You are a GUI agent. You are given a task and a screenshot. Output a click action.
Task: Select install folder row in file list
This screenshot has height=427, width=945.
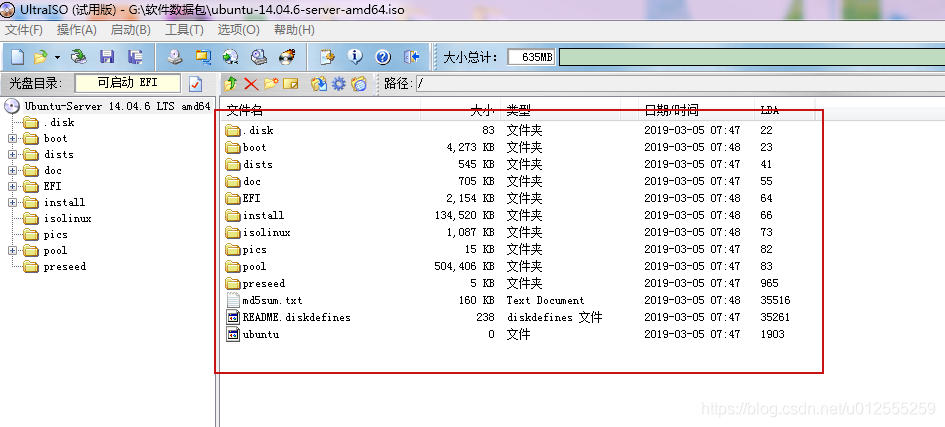263,216
